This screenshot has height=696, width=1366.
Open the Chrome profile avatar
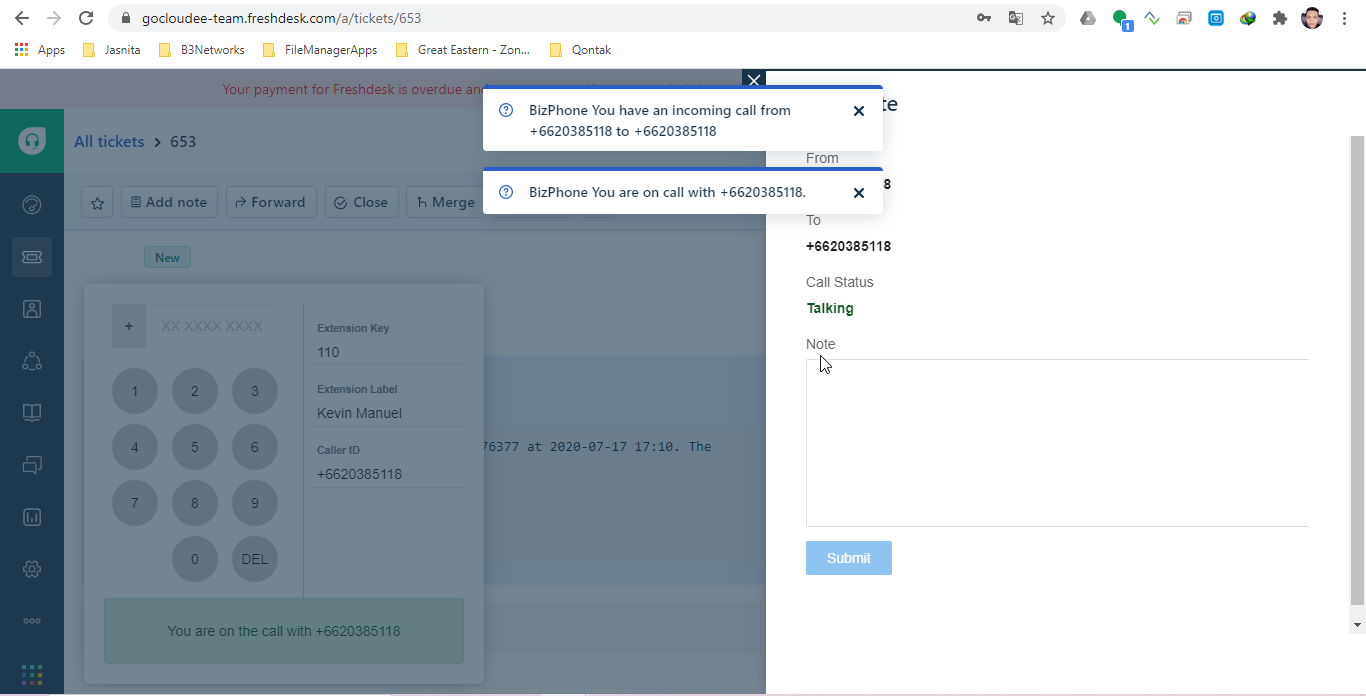tap(1312, 18)
